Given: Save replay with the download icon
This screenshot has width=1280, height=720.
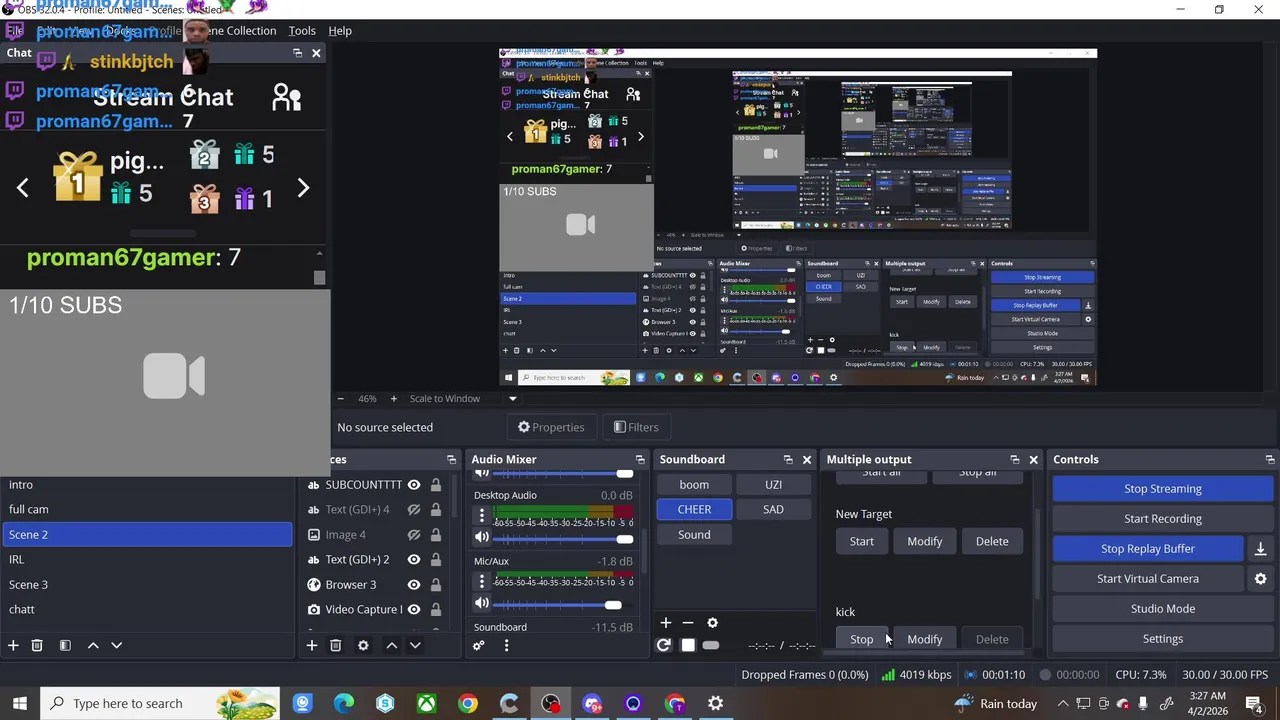Looking at the screenshot, I should point(1260,549).
